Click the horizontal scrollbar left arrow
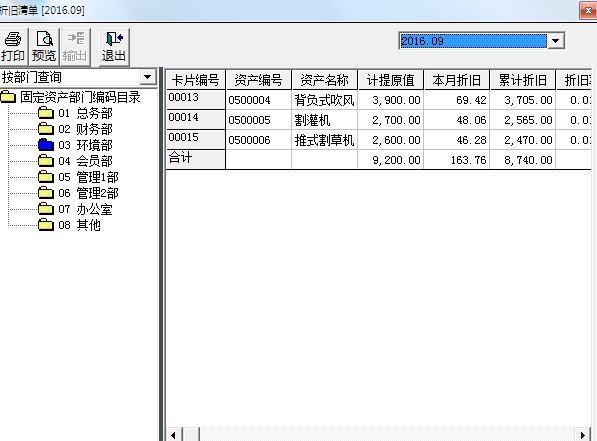The width and height of the screenshot is (597, 441). click(174, 435)
